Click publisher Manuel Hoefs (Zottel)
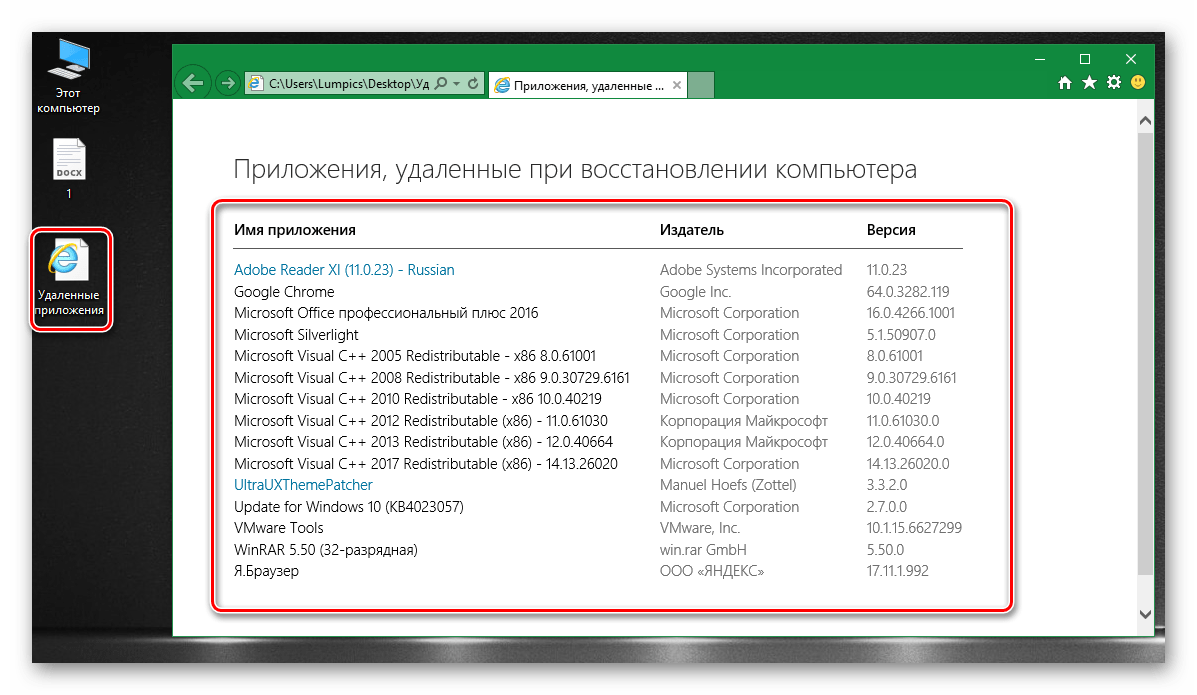 pos(728,485)
